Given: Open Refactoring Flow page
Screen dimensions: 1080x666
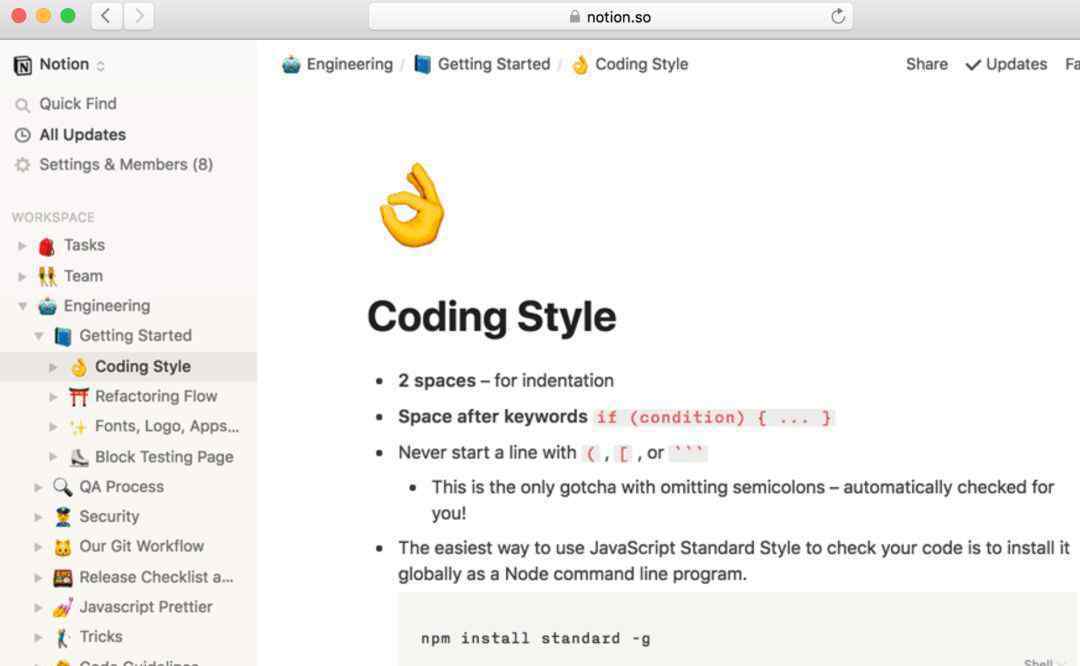Looking at the screenshot, I should 156,396.
